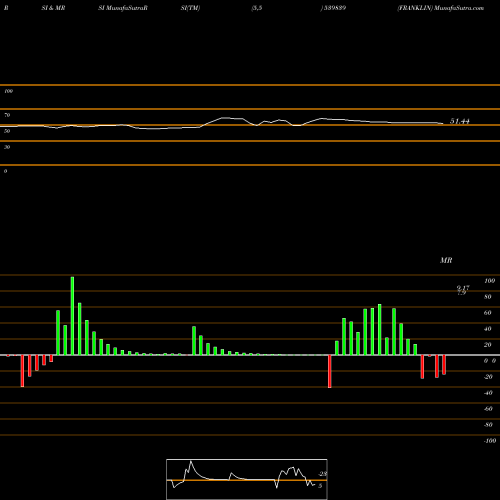Viewport: 500px width, 500px height.
Task: Click the 30 level label on RSI axis
Action: coord(7,147)
